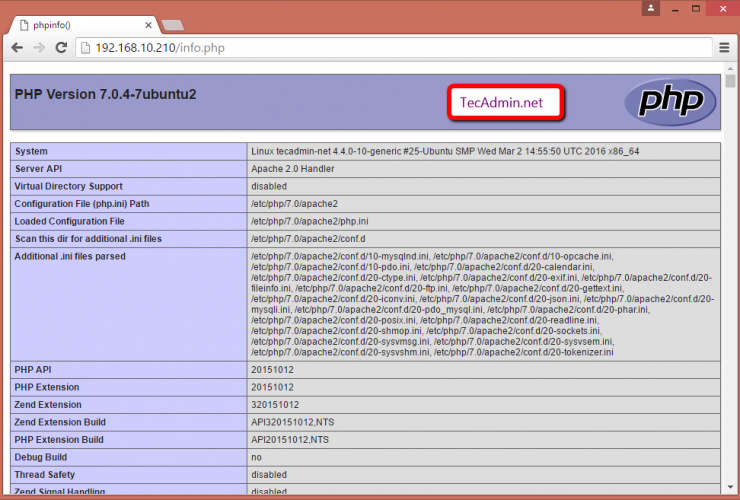Click the scrollbar down arrow

click(x=731, y=491)
